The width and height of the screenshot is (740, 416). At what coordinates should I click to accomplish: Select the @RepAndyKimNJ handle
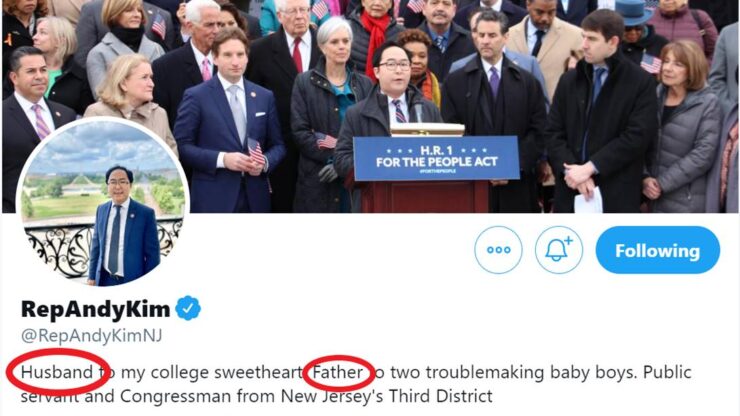coord(91,336)
